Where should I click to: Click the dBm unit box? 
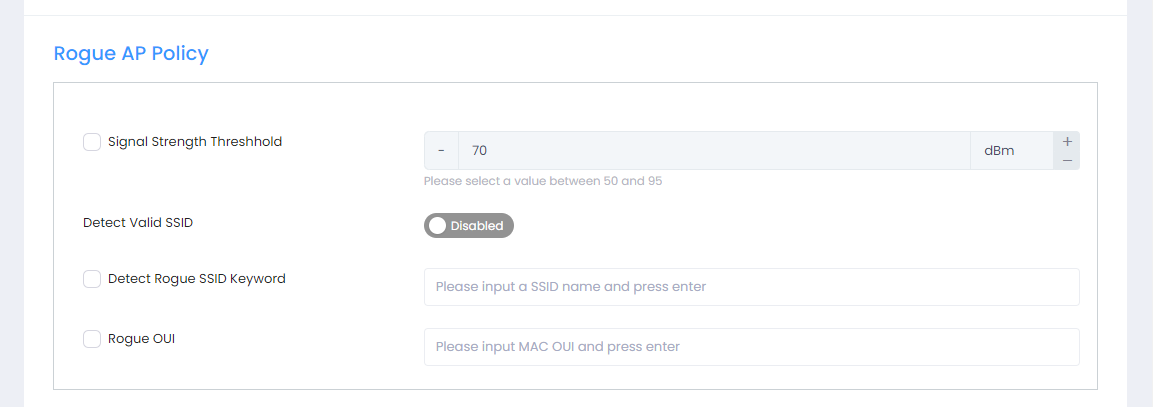1010,151
